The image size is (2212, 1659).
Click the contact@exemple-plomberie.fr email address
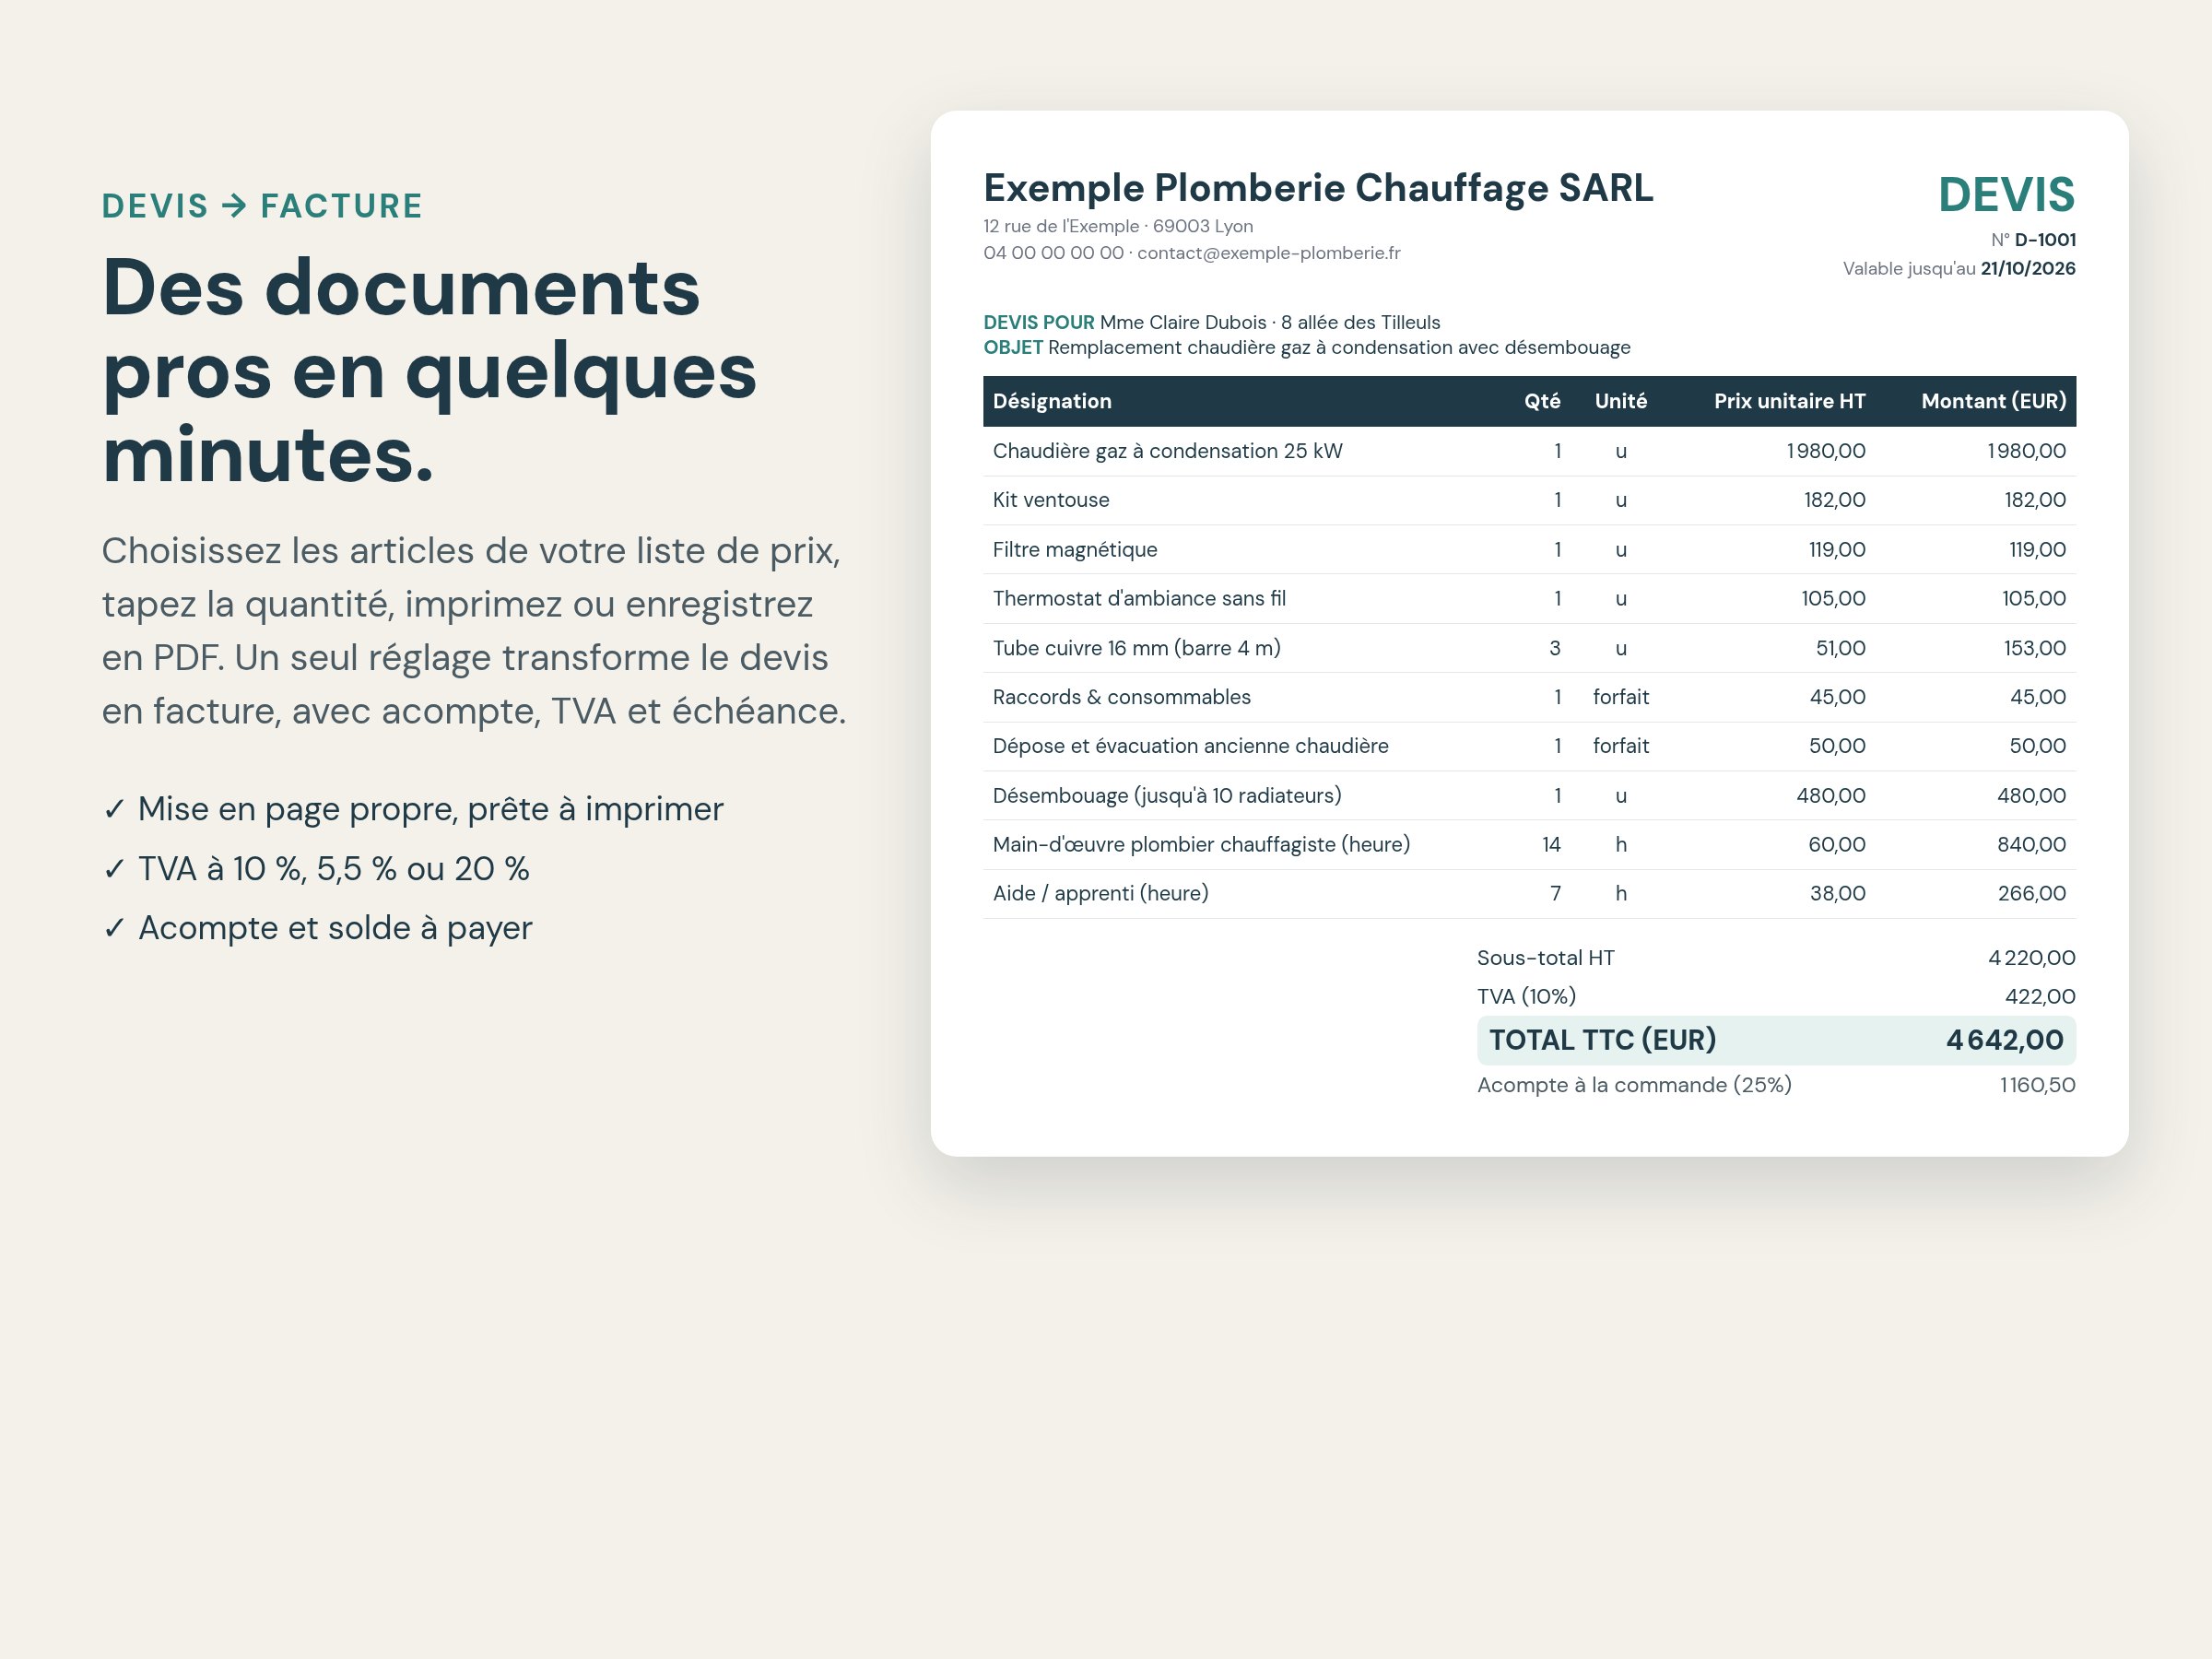[1269, 253]
